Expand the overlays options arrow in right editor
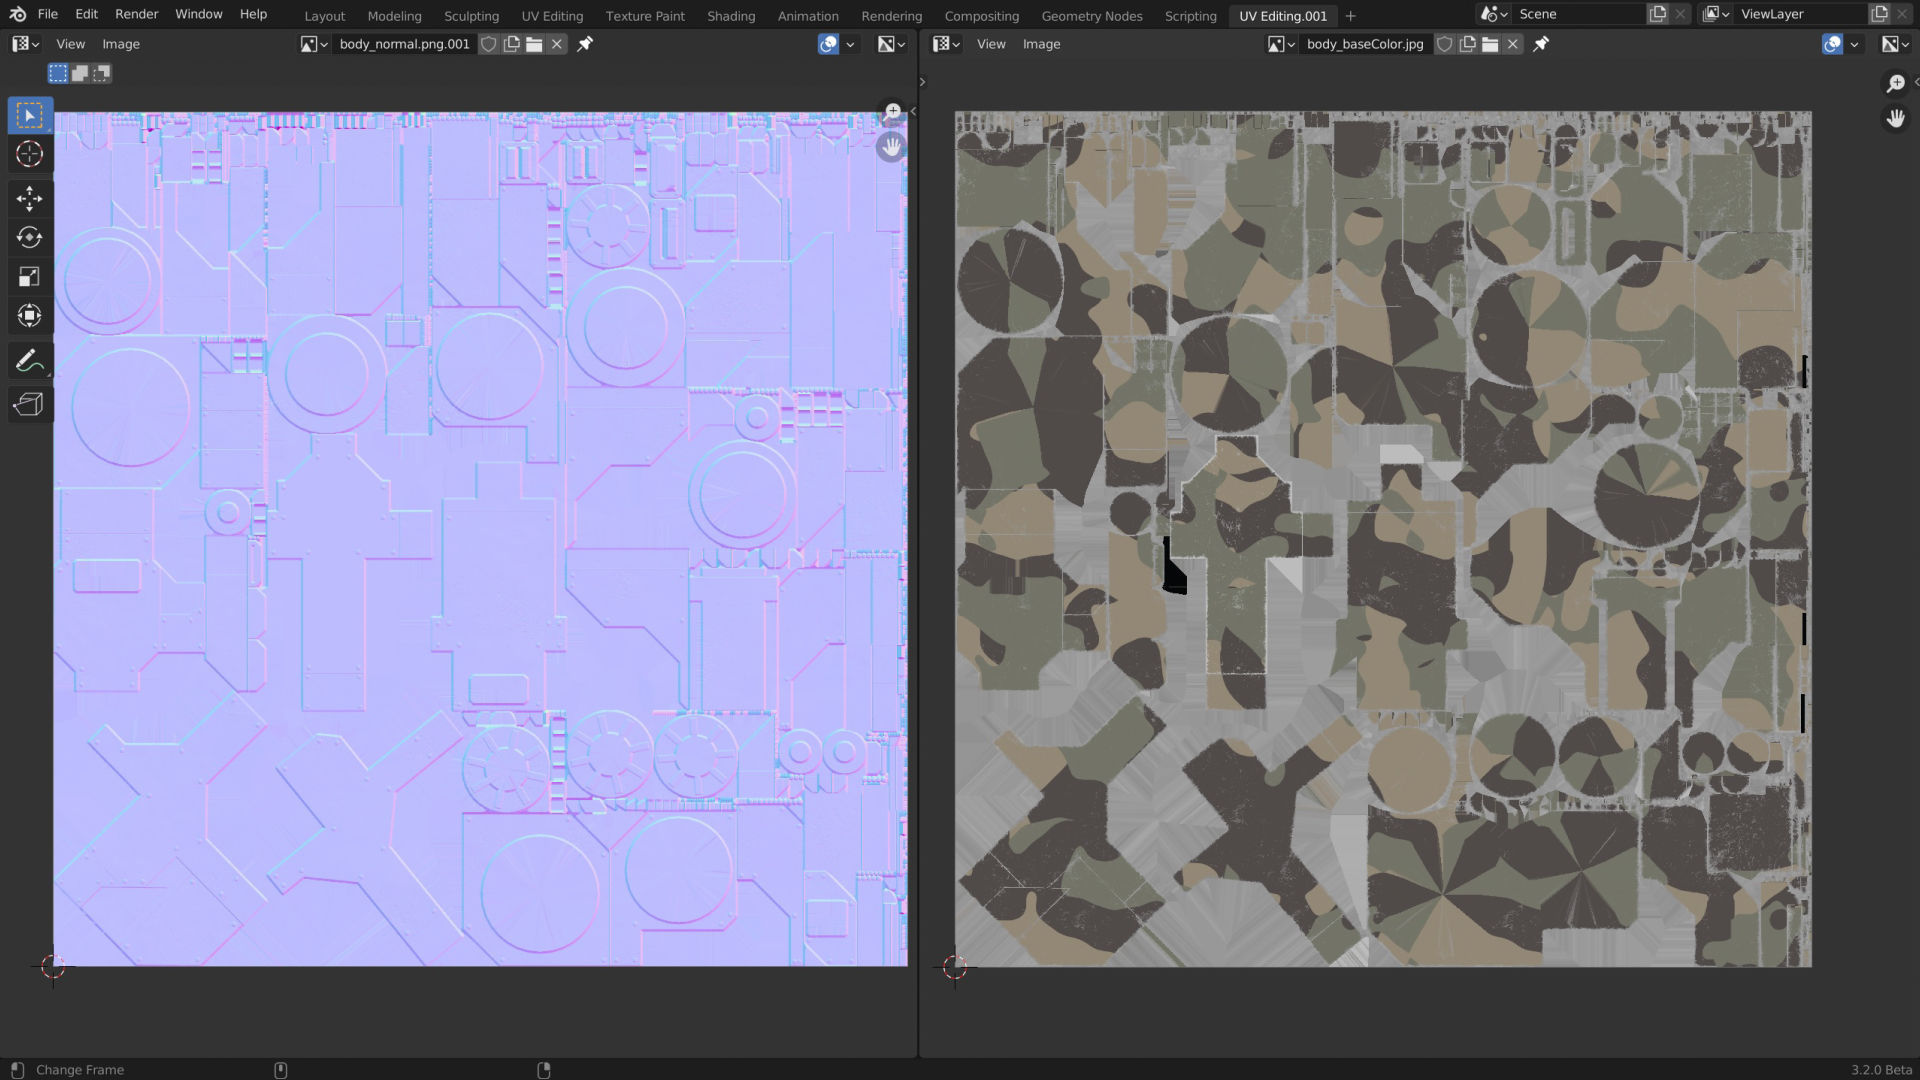 1855,44
